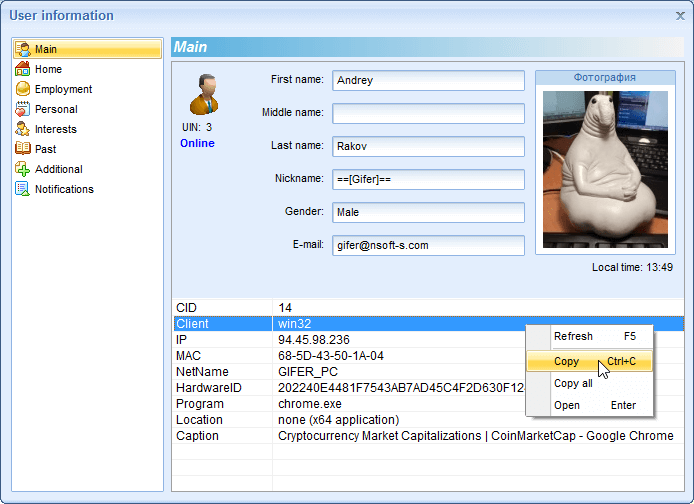Show the Additional section label
Screen dimensions: 694x504
(59, 169)
